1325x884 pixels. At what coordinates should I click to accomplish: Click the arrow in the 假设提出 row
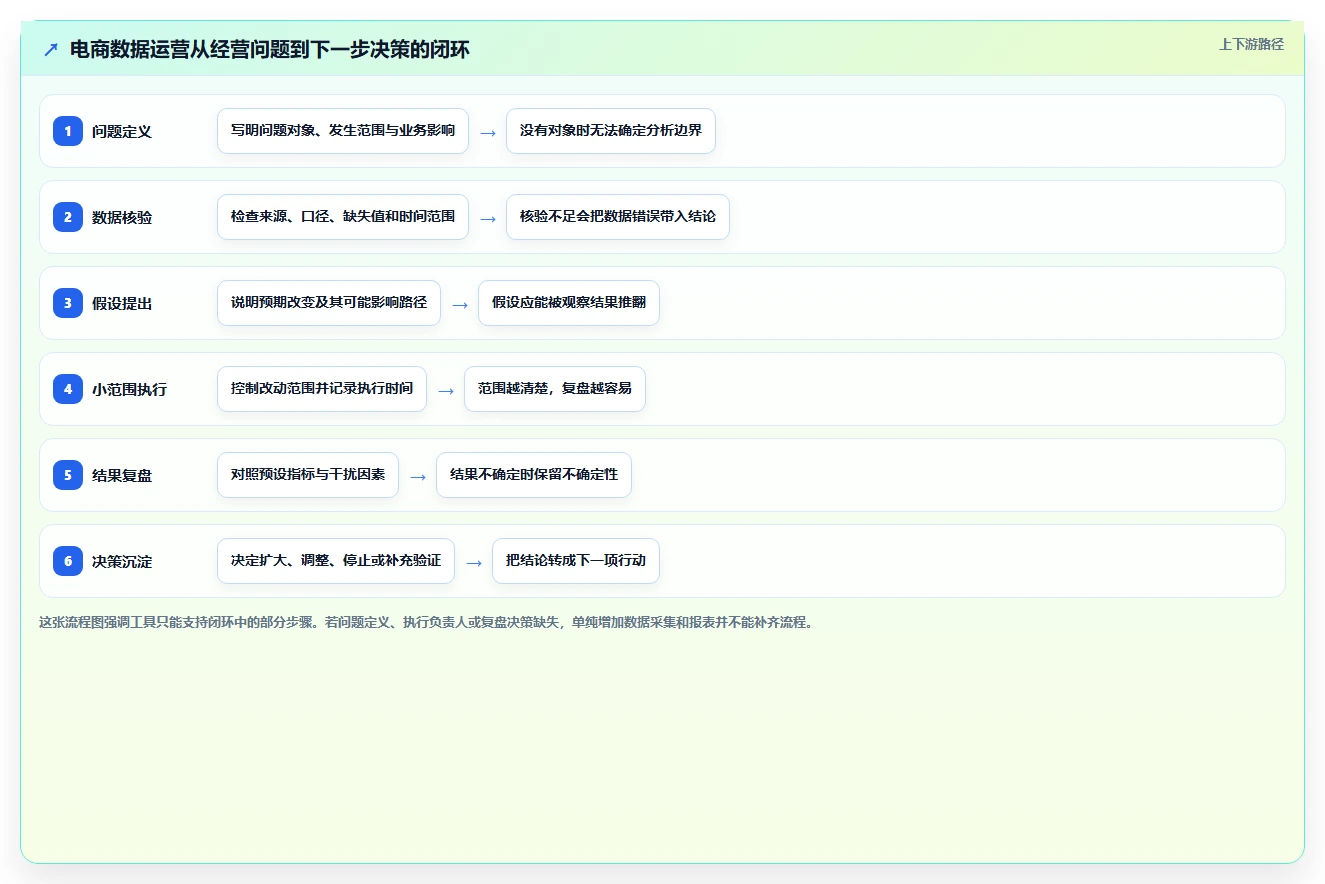460,304
